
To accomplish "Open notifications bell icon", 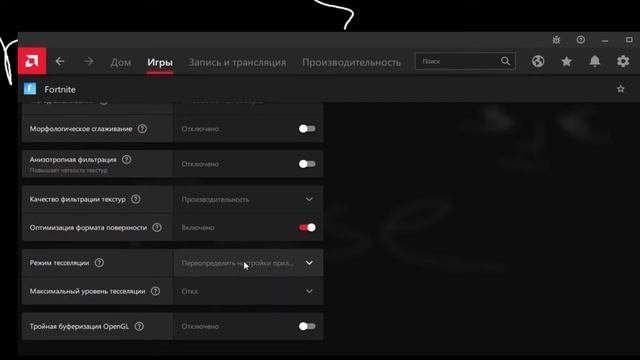I will (x=595, y=61).
